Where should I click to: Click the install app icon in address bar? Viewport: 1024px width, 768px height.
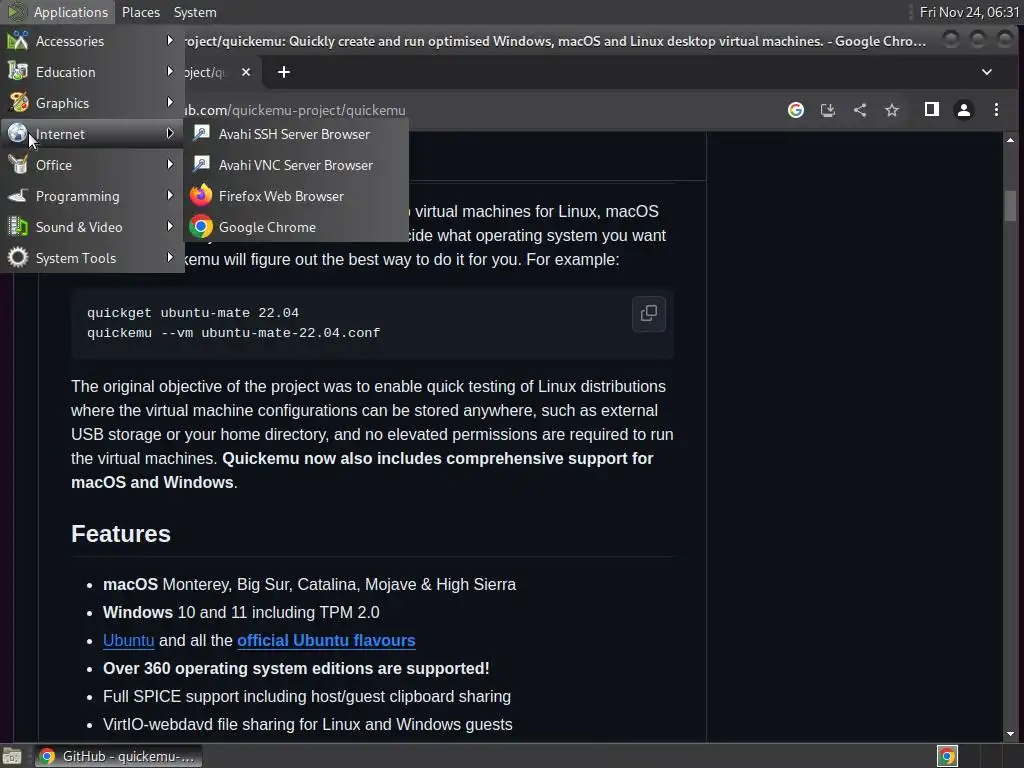click(x=827, y=110)
